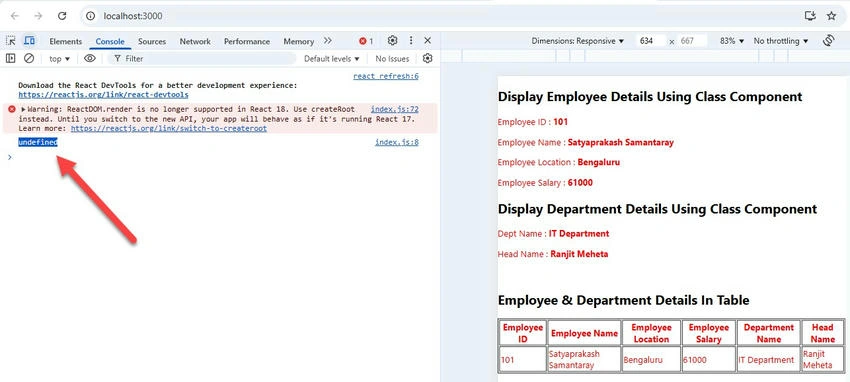Click the console Filter input
Image resolution: width=850 pixels, height=382 pixels.
202,59
